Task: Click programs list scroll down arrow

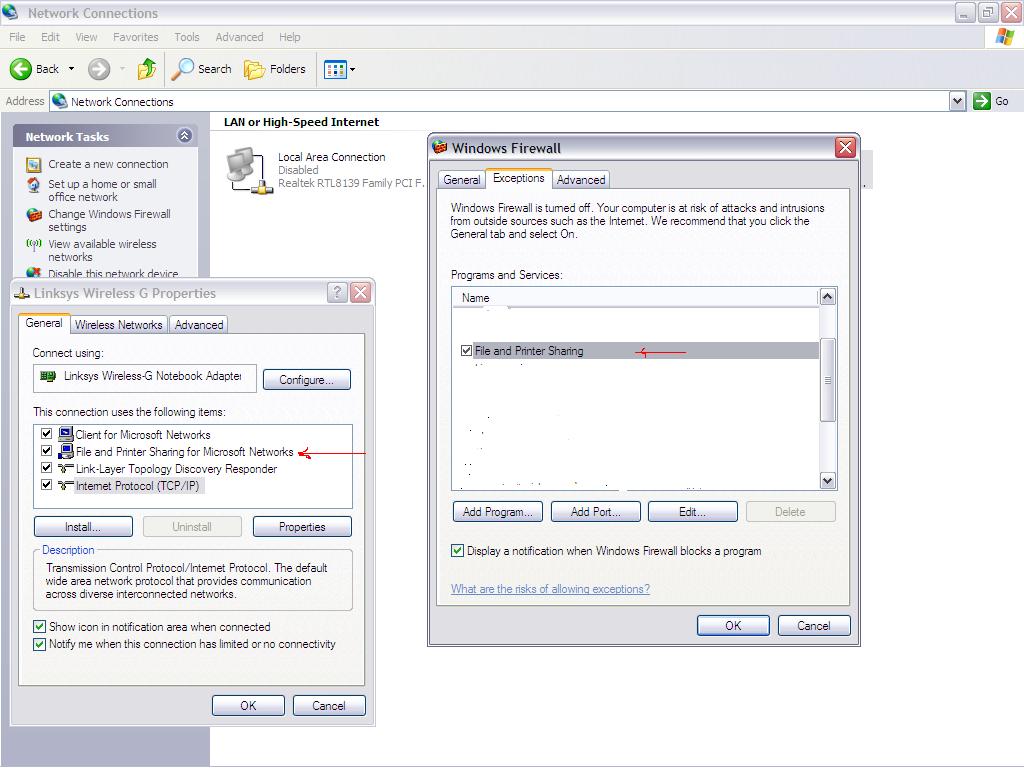Action: point(827,481)
